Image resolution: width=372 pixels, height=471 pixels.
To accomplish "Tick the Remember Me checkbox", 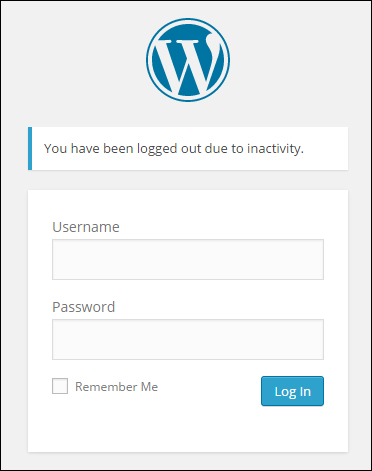I will (60, 386).
